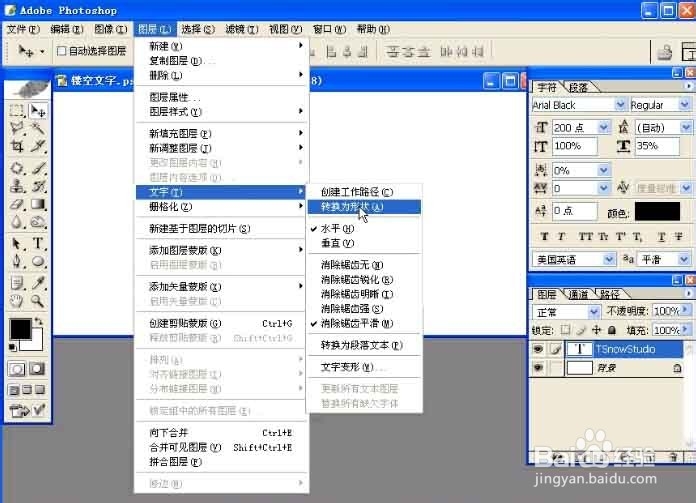Select the Hand tool
The image size is (696, 503).
[17, 301]
